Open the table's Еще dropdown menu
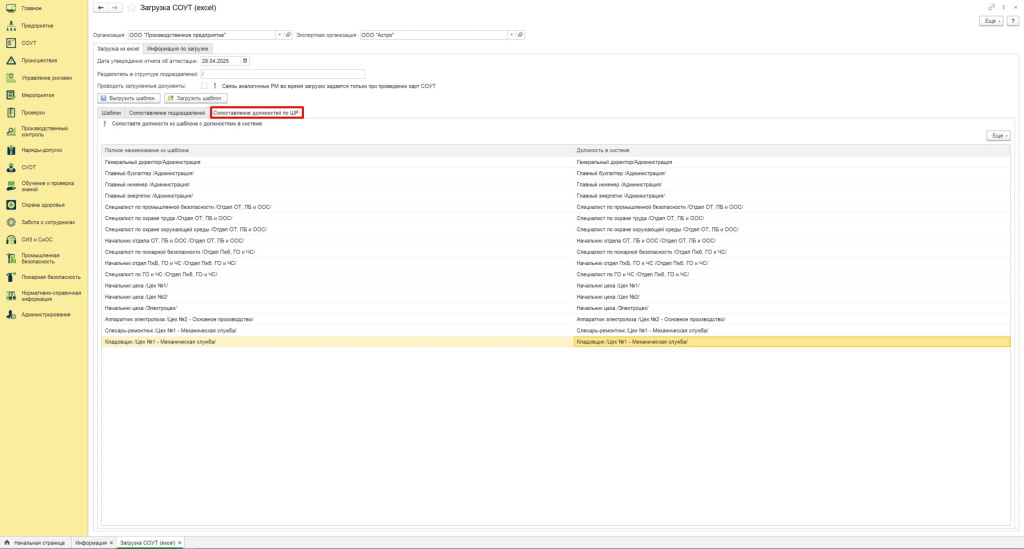The image size is (1024, 549). 998,135
